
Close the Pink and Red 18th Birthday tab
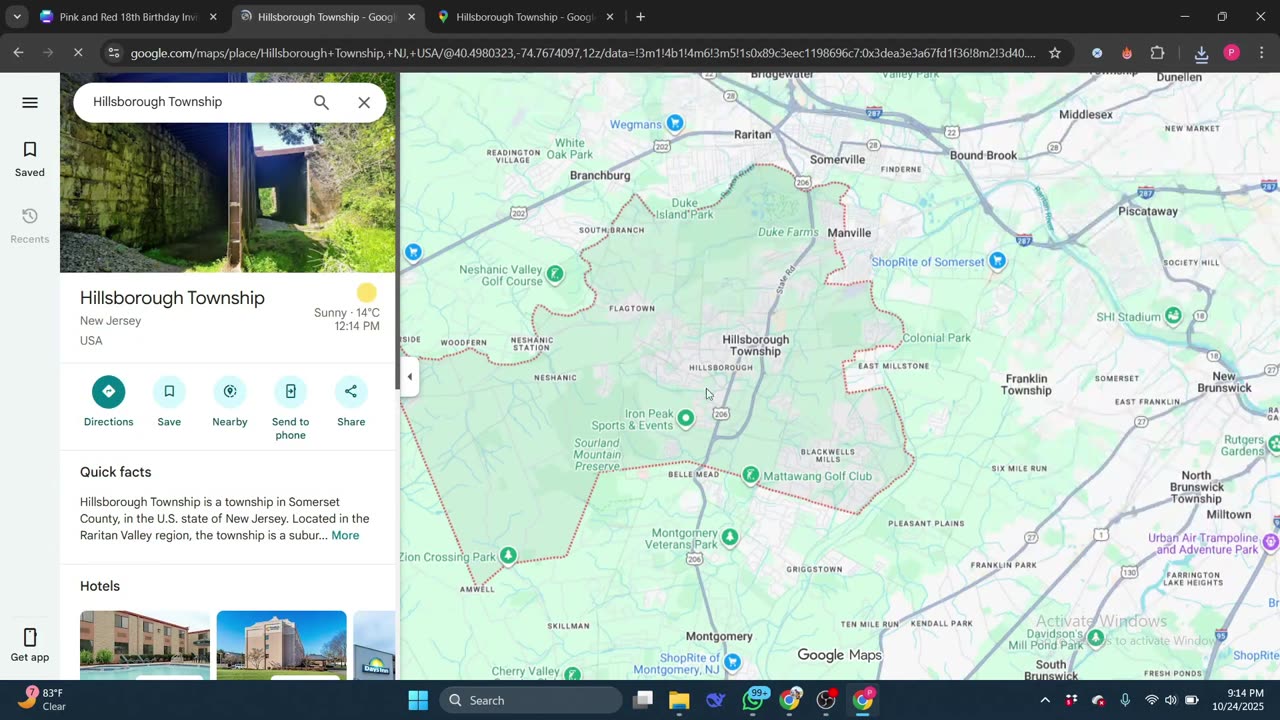coord(213,17)
